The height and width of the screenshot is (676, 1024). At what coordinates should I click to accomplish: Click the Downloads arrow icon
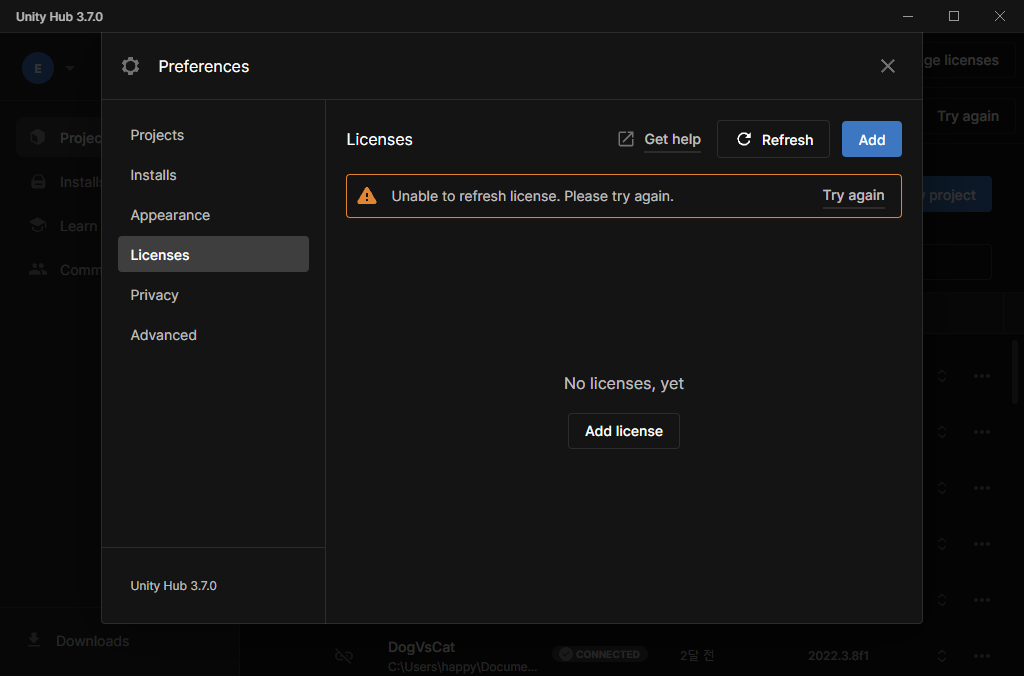(x=34, y=640)
